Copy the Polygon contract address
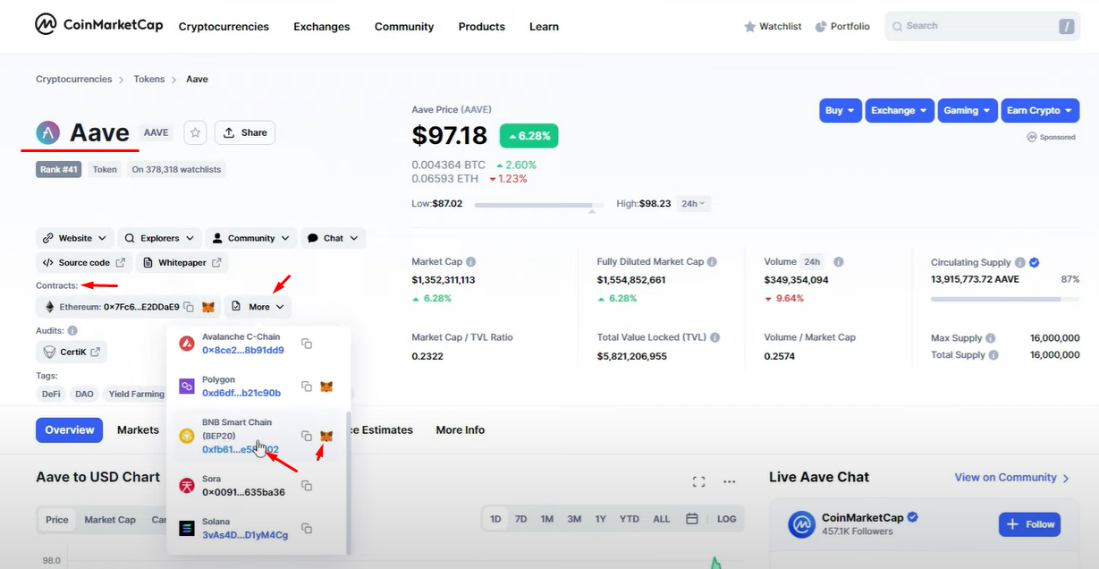 tap(306, 386)
